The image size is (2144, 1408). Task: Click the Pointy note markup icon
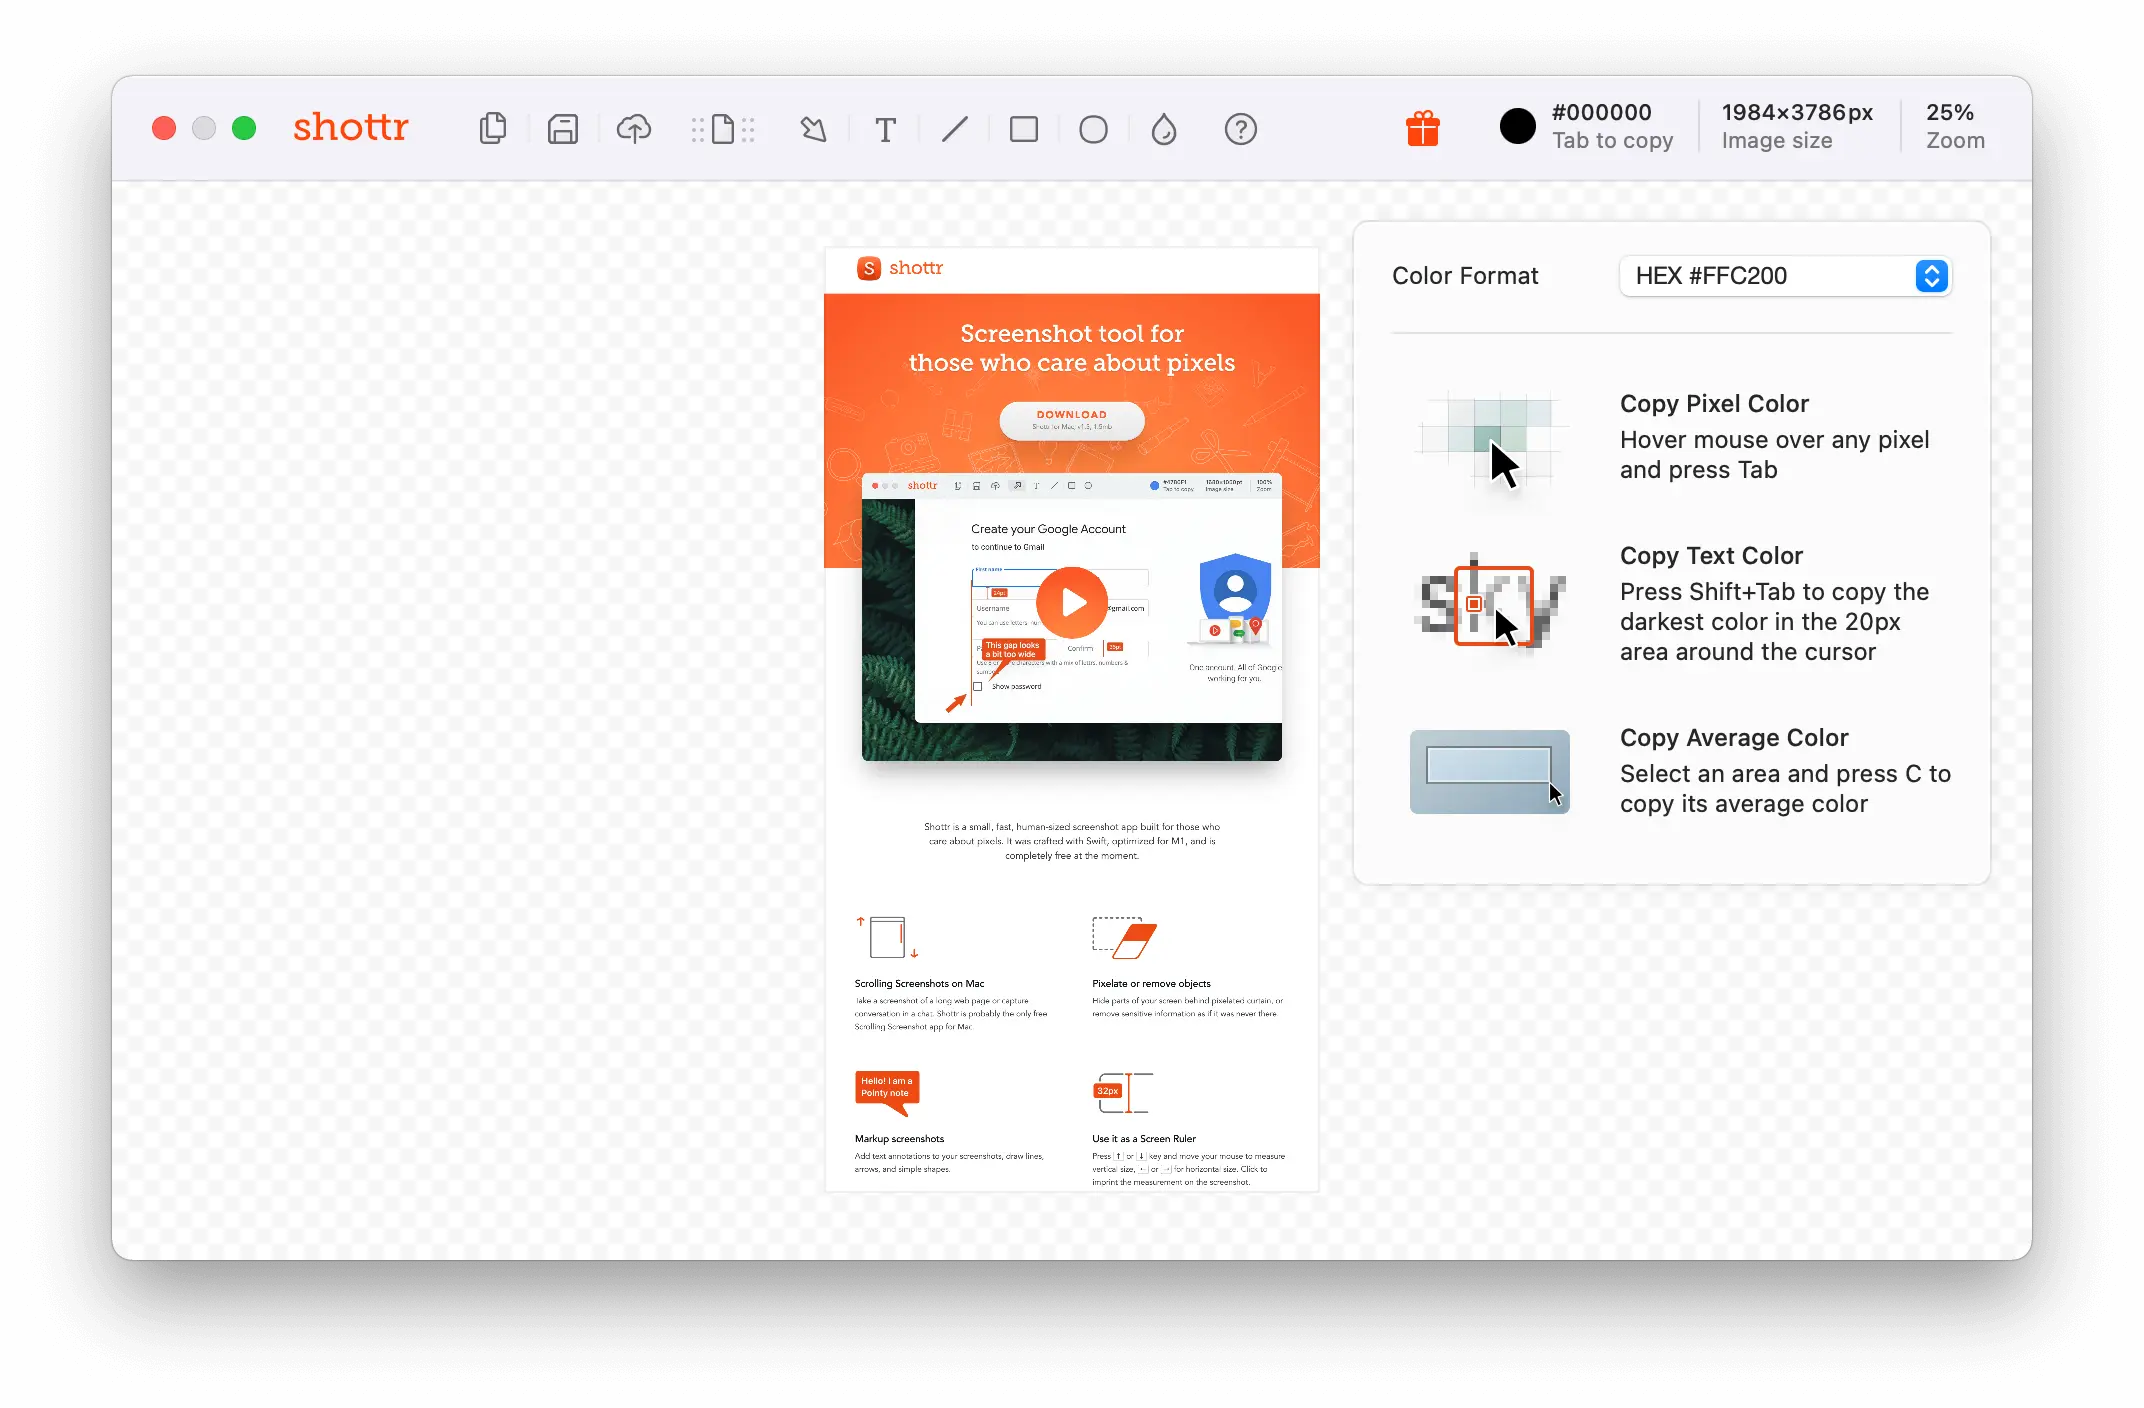(x=887, y=1092)
